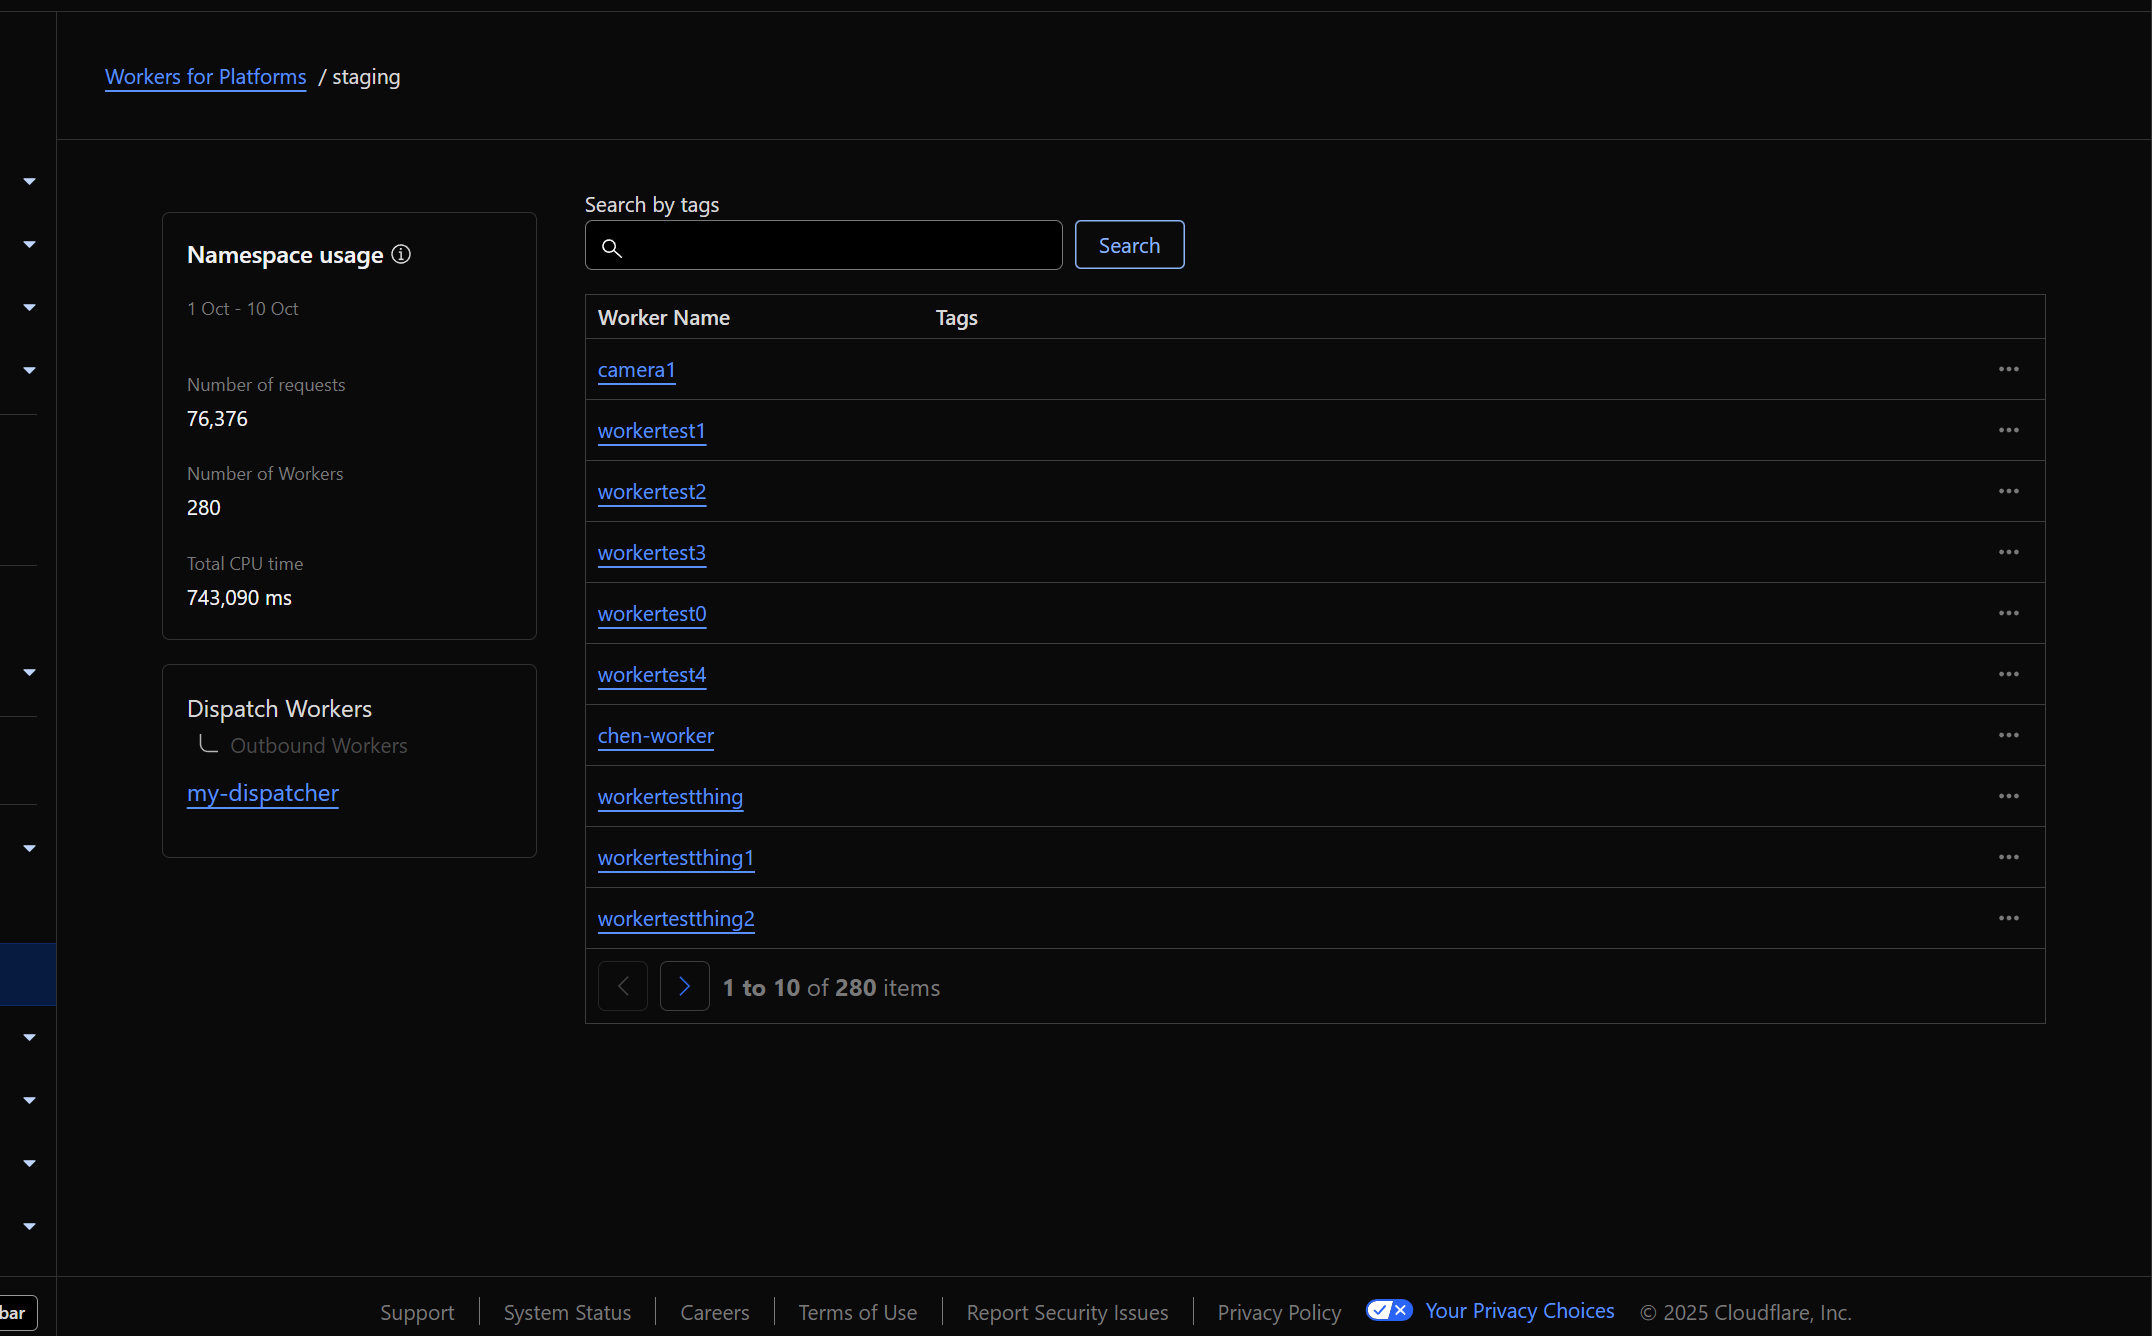Select the highlighted sidebar menu item

tap(28, 974)
